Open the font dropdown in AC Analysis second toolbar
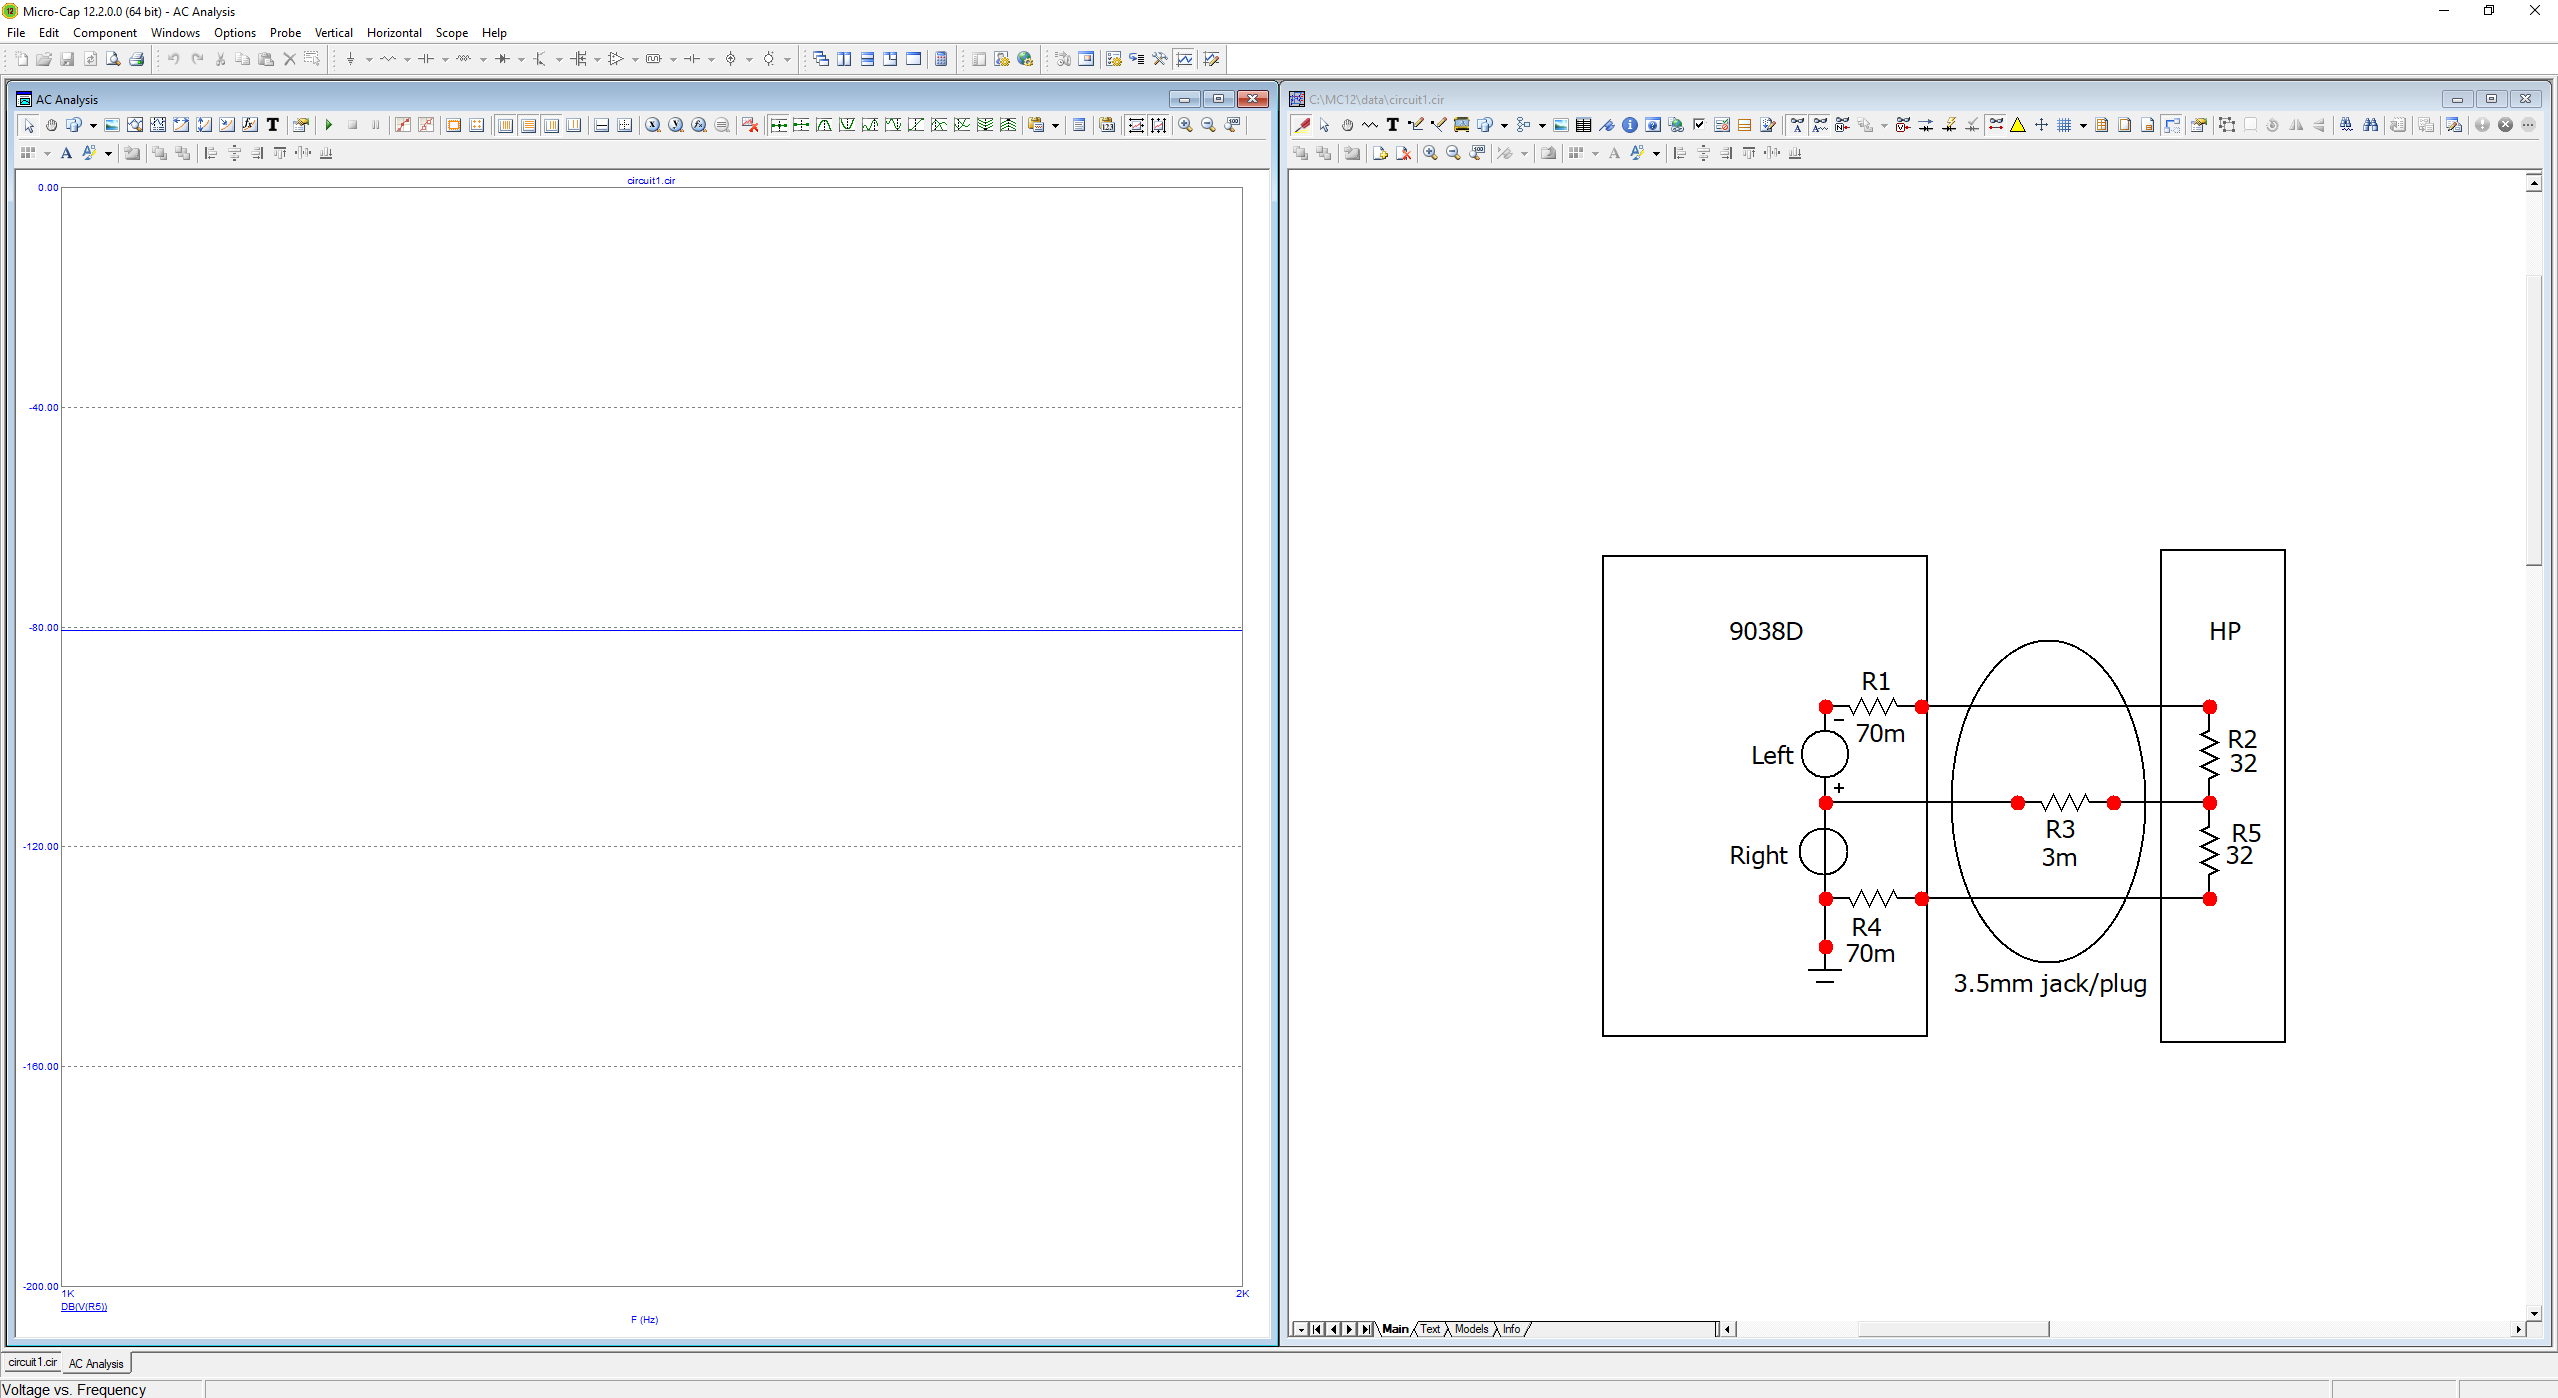 click(x=108, y=154)
